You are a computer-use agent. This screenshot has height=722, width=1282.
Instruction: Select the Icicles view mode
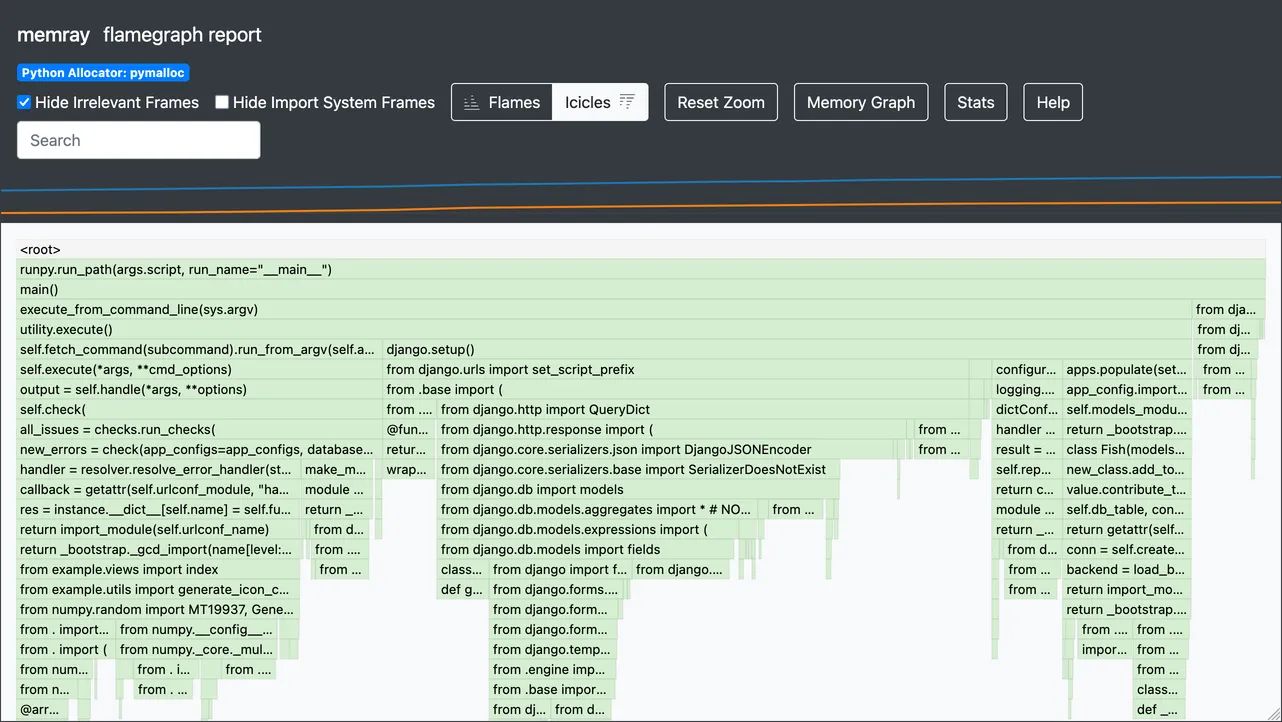(x=599, y=102)
